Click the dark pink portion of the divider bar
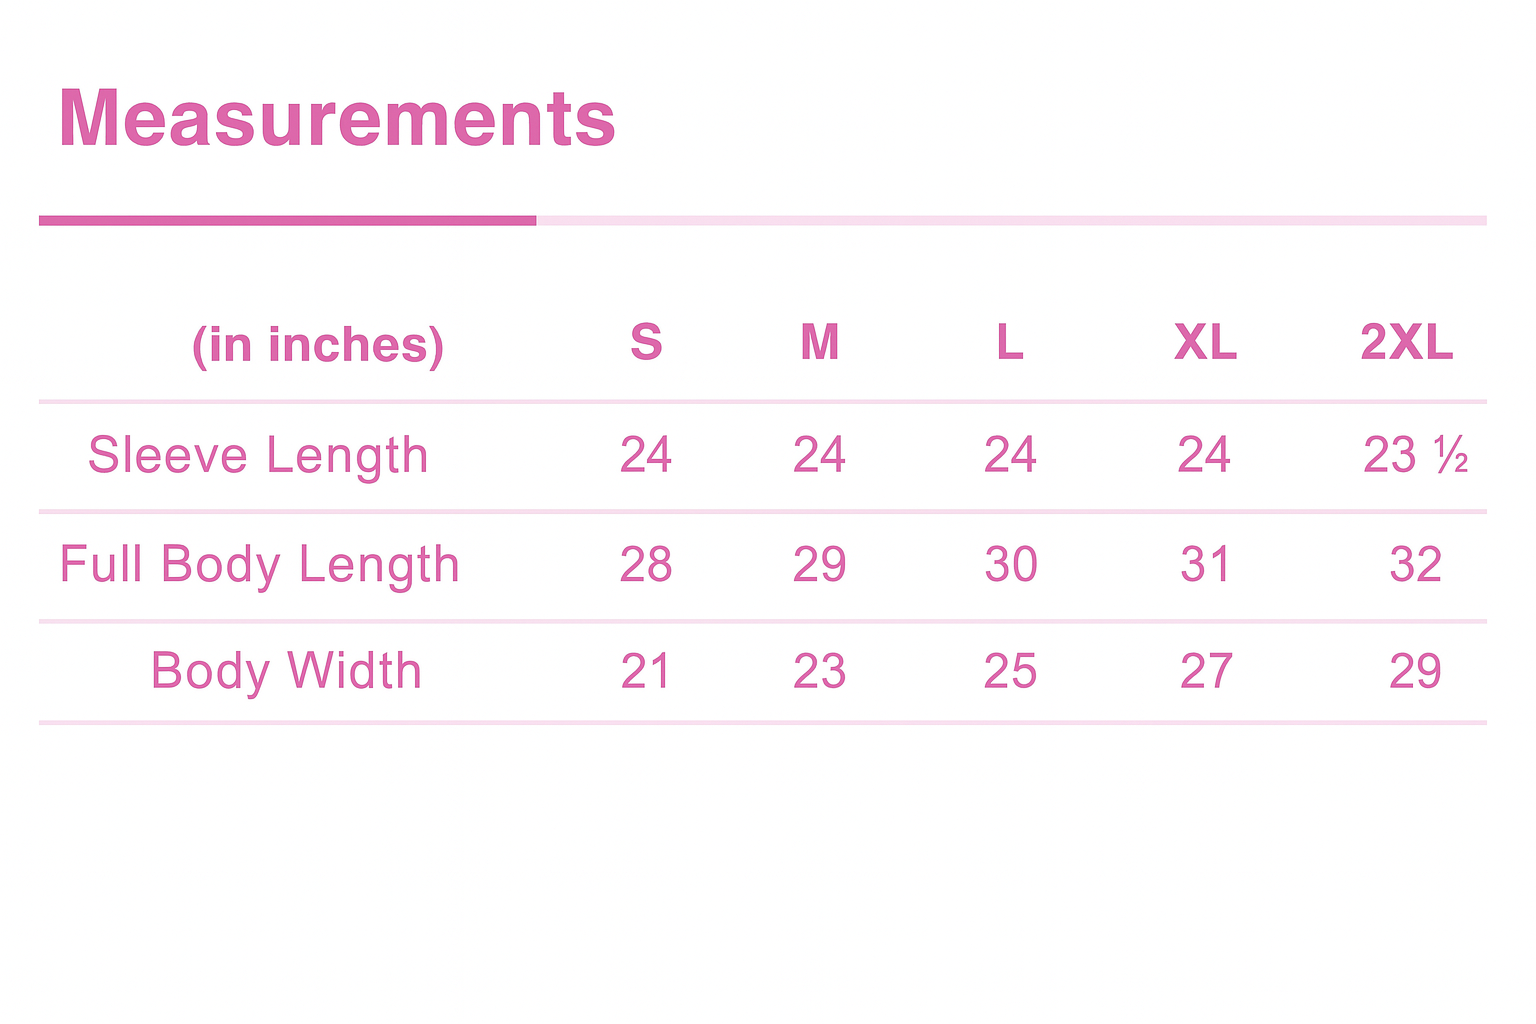The height and width of the screenshot is (1024, 1536). [287, 220]
